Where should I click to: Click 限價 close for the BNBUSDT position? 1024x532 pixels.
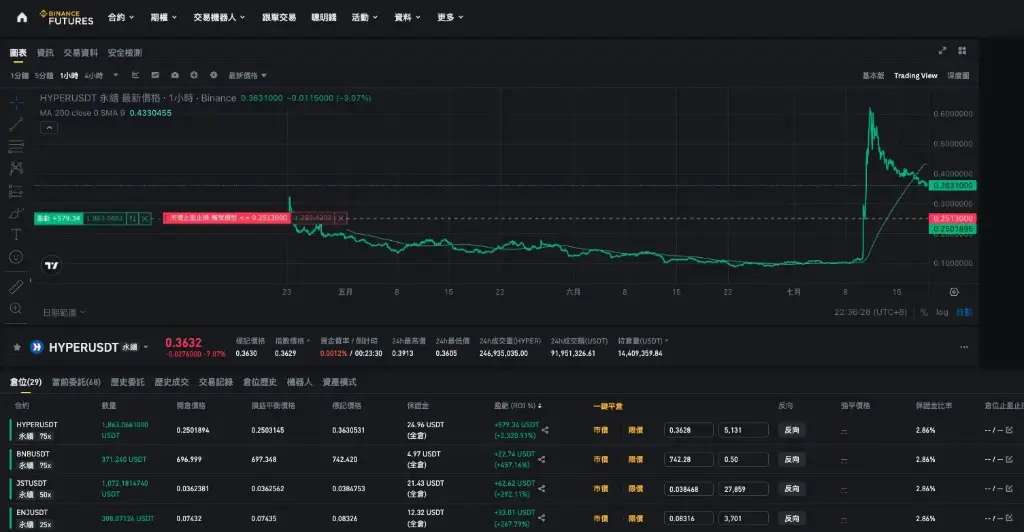(x=635, y=460)
